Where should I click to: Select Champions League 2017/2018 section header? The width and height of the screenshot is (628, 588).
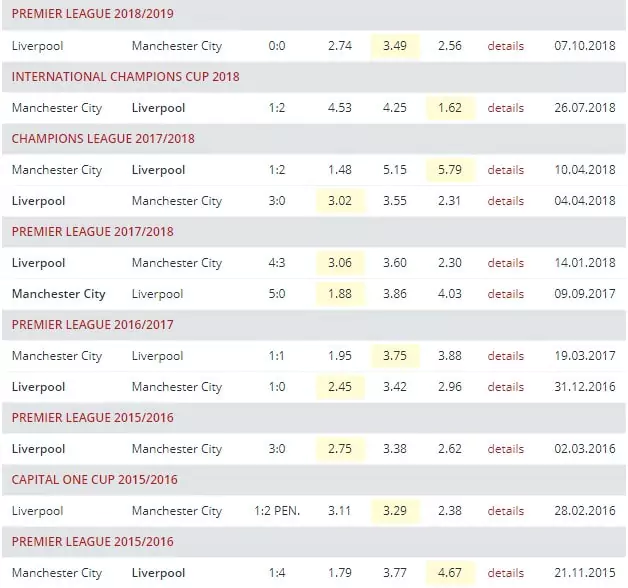[103, 139]
